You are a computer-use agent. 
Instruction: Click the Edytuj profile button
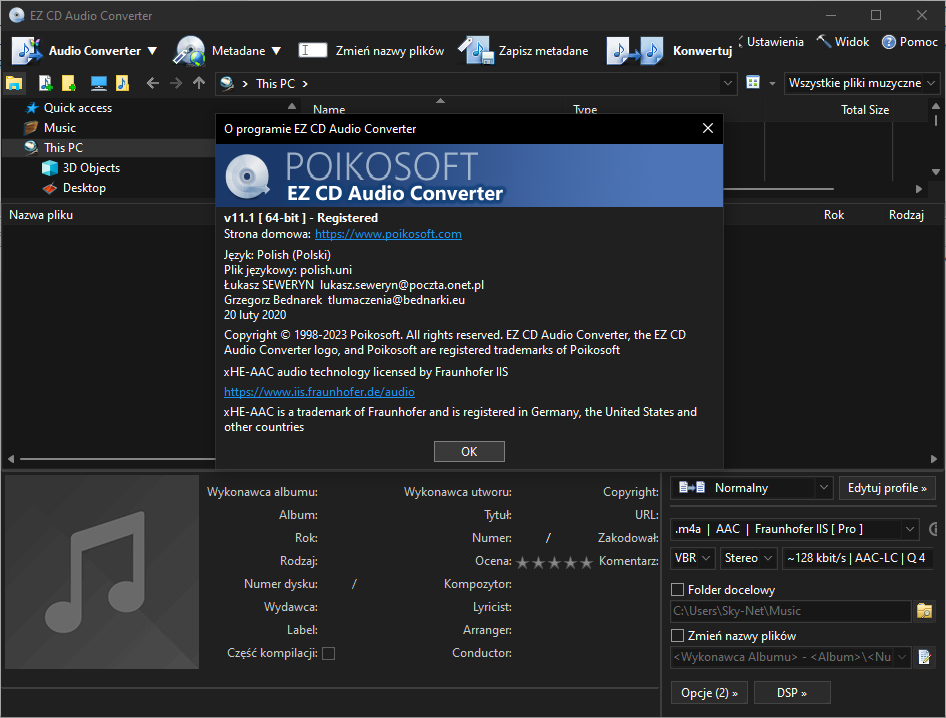tap(887, 488)
